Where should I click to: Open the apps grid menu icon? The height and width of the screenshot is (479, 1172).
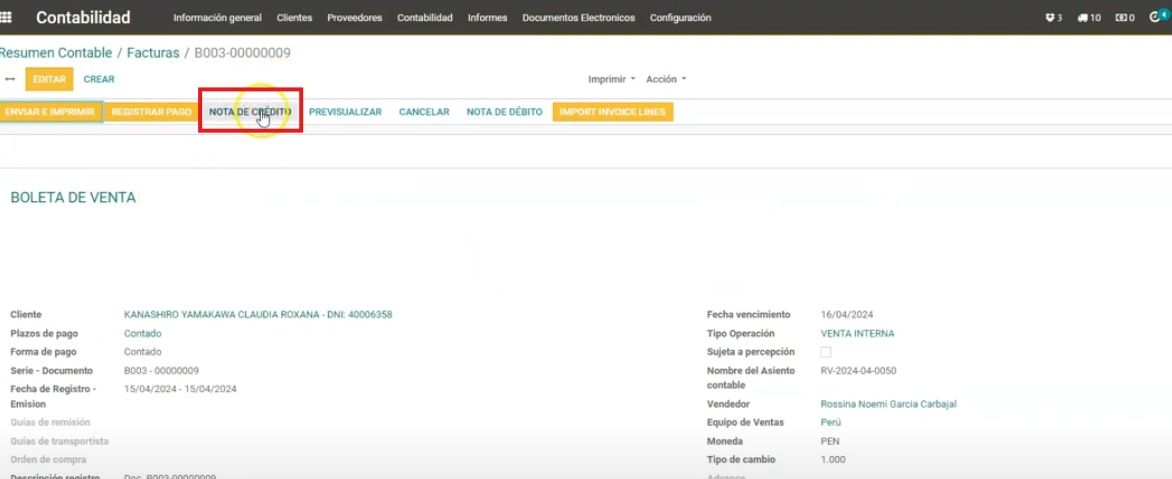click(5, 18)
